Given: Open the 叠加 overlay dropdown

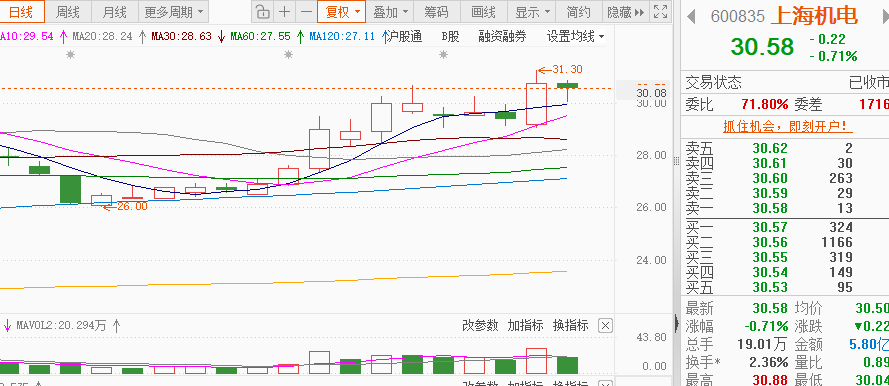Looking at the screenshot, I should point(390,12).
